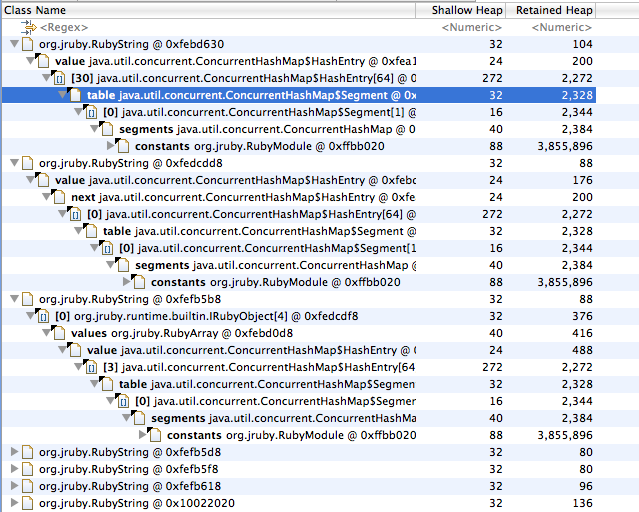Collapse org.jruby.RubyString @ 0xfedcdd8 row
The width and height of the screenshot is (639, 512).
(x=14, y=163)
